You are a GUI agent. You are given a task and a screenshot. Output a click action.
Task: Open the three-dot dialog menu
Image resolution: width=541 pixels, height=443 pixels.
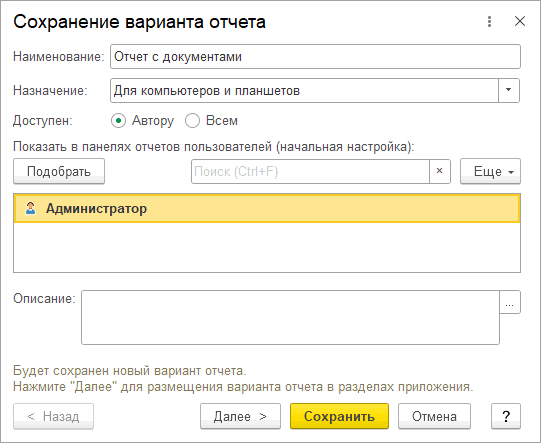click(x=489, y=21)
